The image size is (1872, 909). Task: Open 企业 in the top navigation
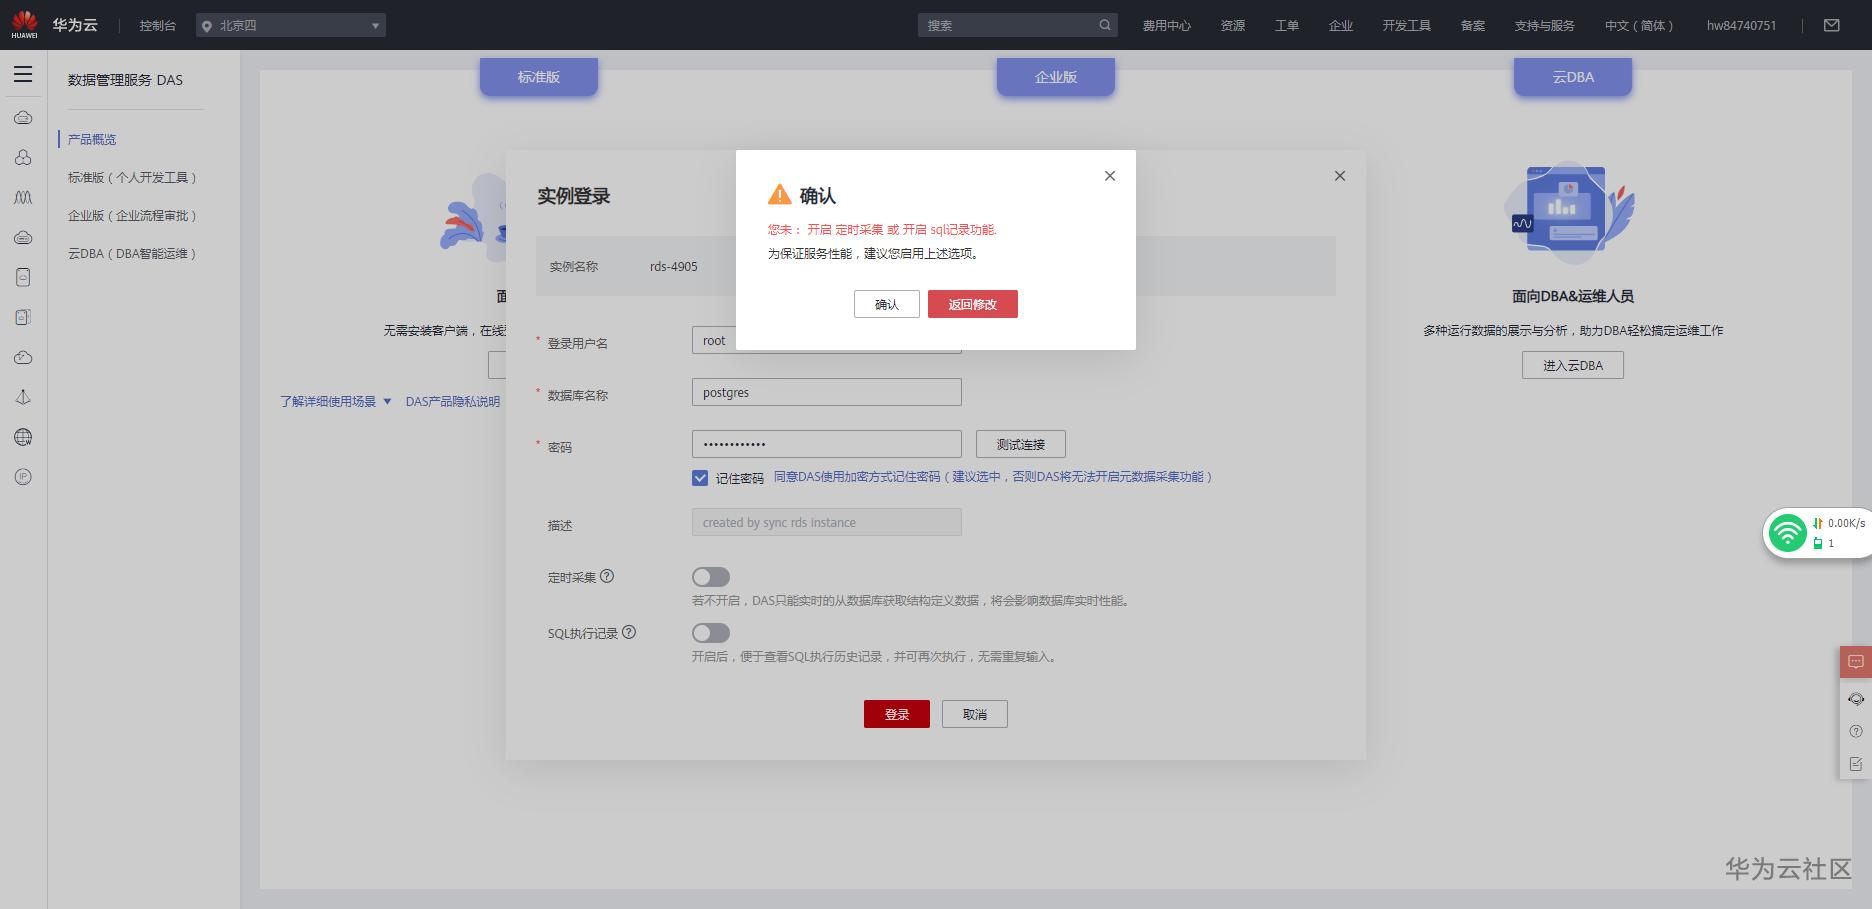tap(1341, 25)
